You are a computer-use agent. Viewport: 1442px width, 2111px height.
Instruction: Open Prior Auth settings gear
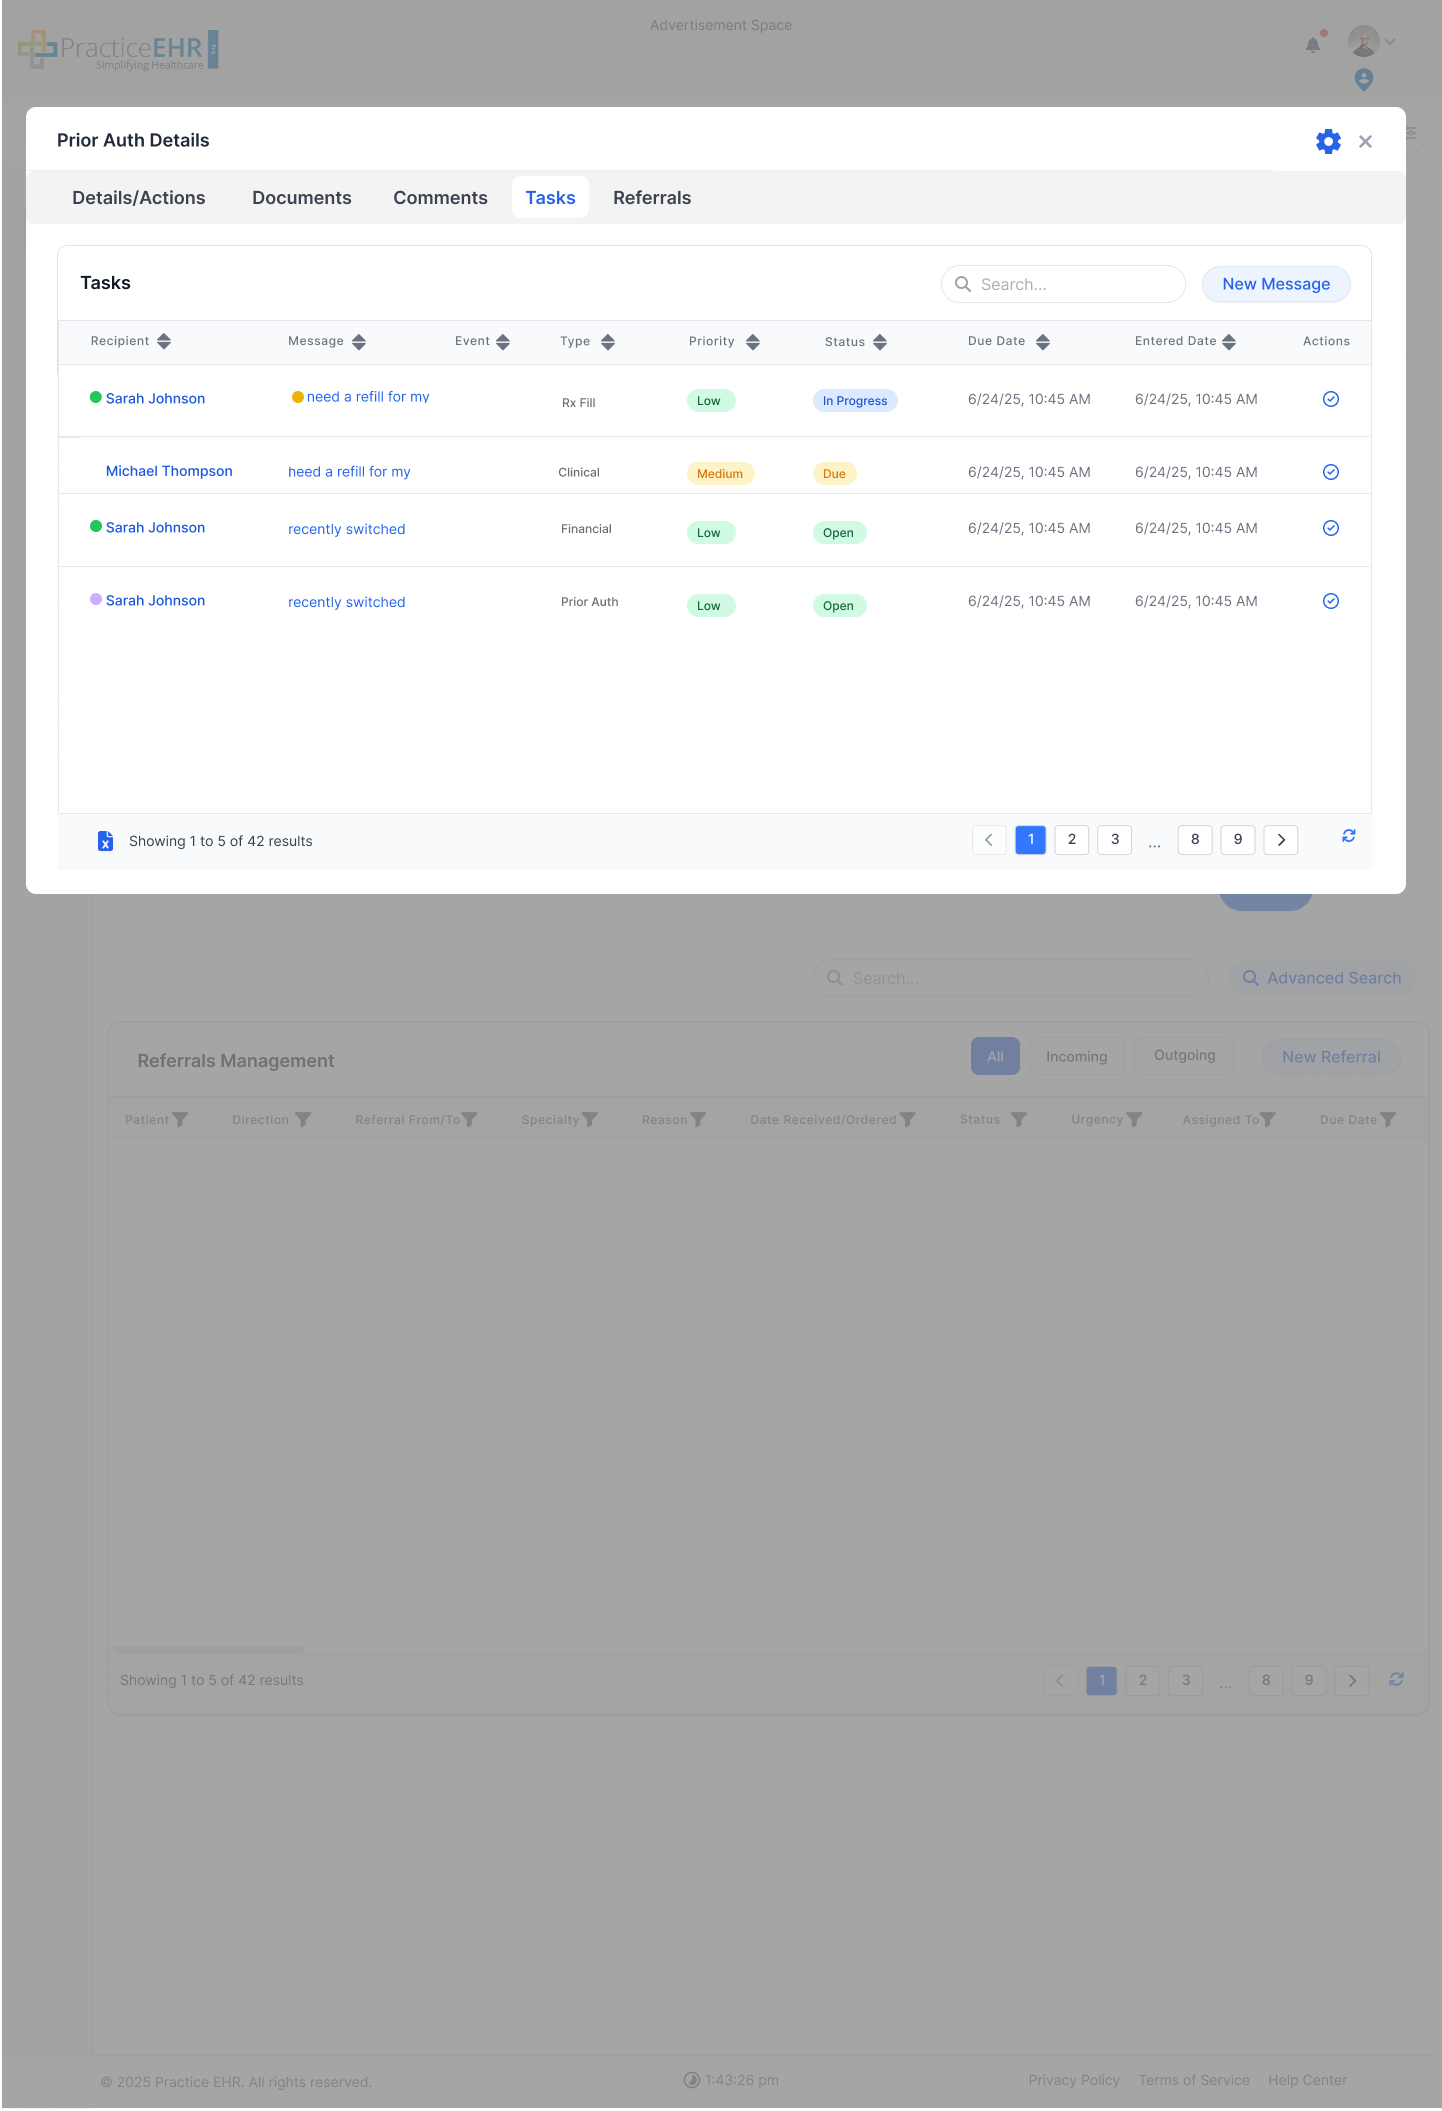pyautogui.click(x=1328, y=141)
